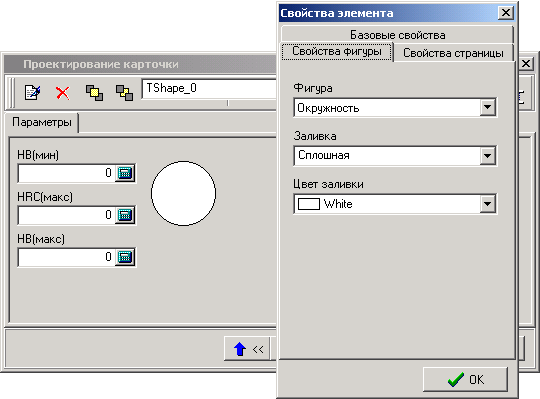
Task: Open calculator for the HRC(макс) field
Action: [125, 215]
